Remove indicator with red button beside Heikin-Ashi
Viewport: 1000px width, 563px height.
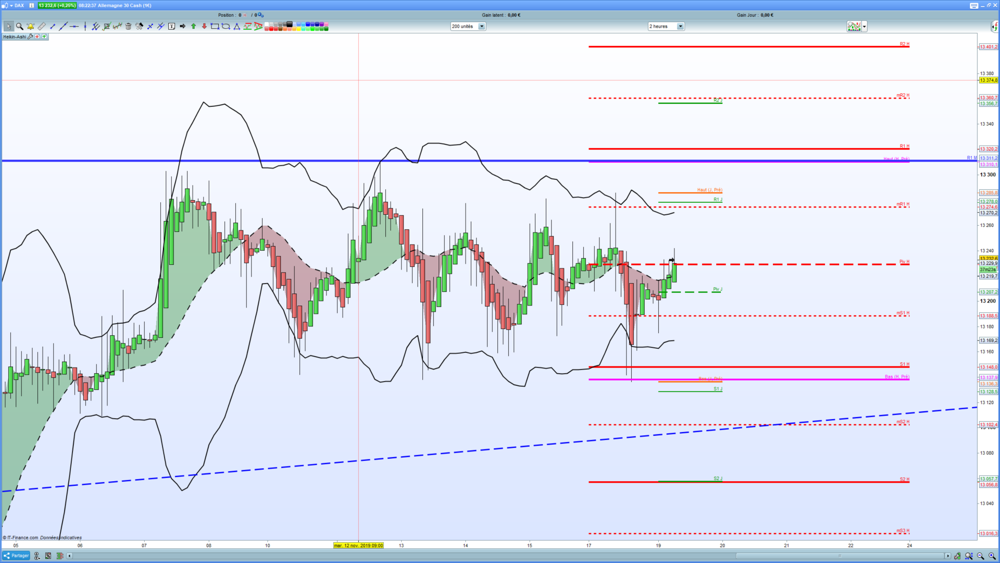coord(37,37)
